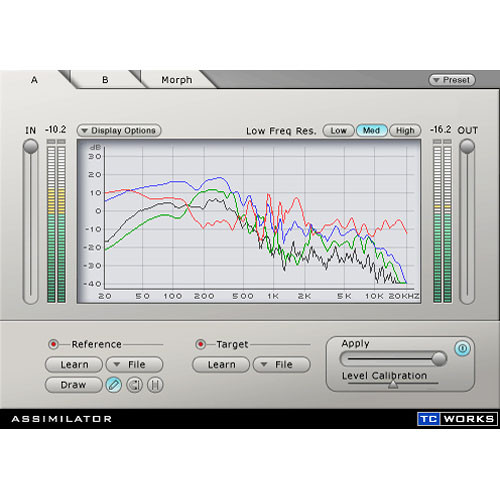Set Low Freq Res. to Low
The width and height of the screenshot is (500, 500).
(338, 130)
